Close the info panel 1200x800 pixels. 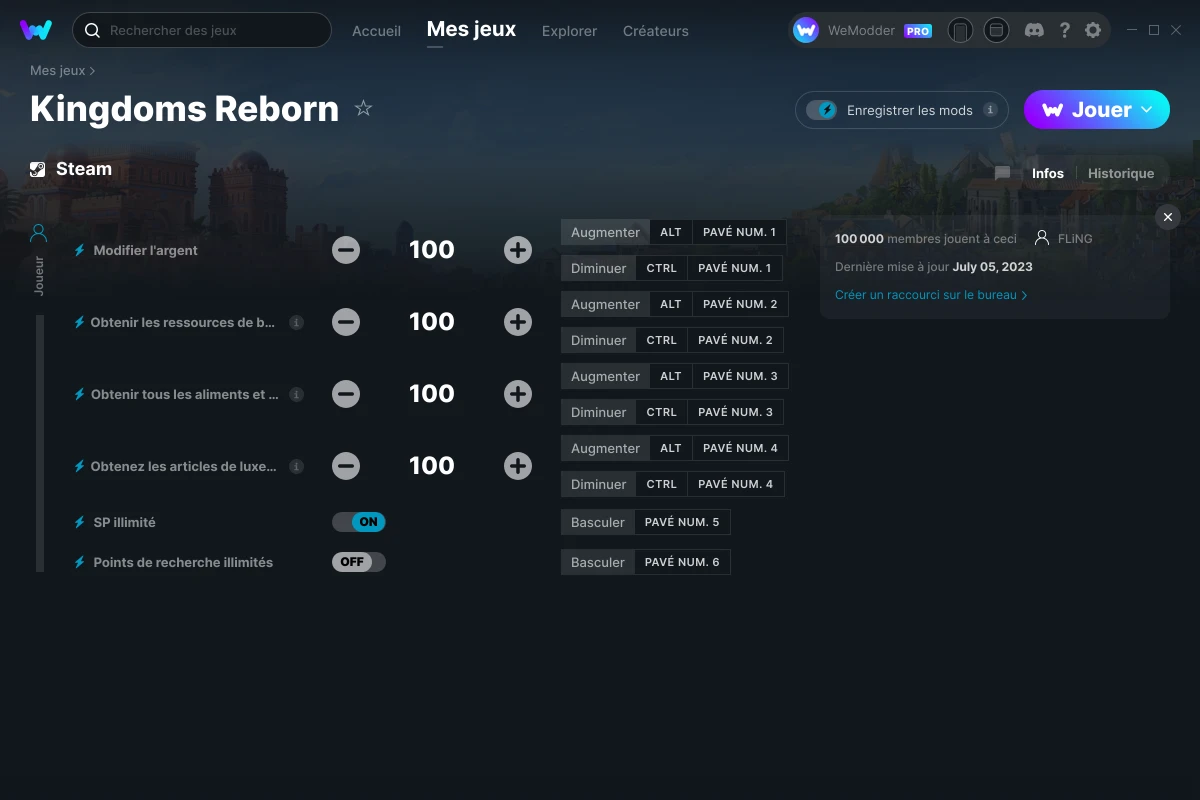(x=1167, y=217)
